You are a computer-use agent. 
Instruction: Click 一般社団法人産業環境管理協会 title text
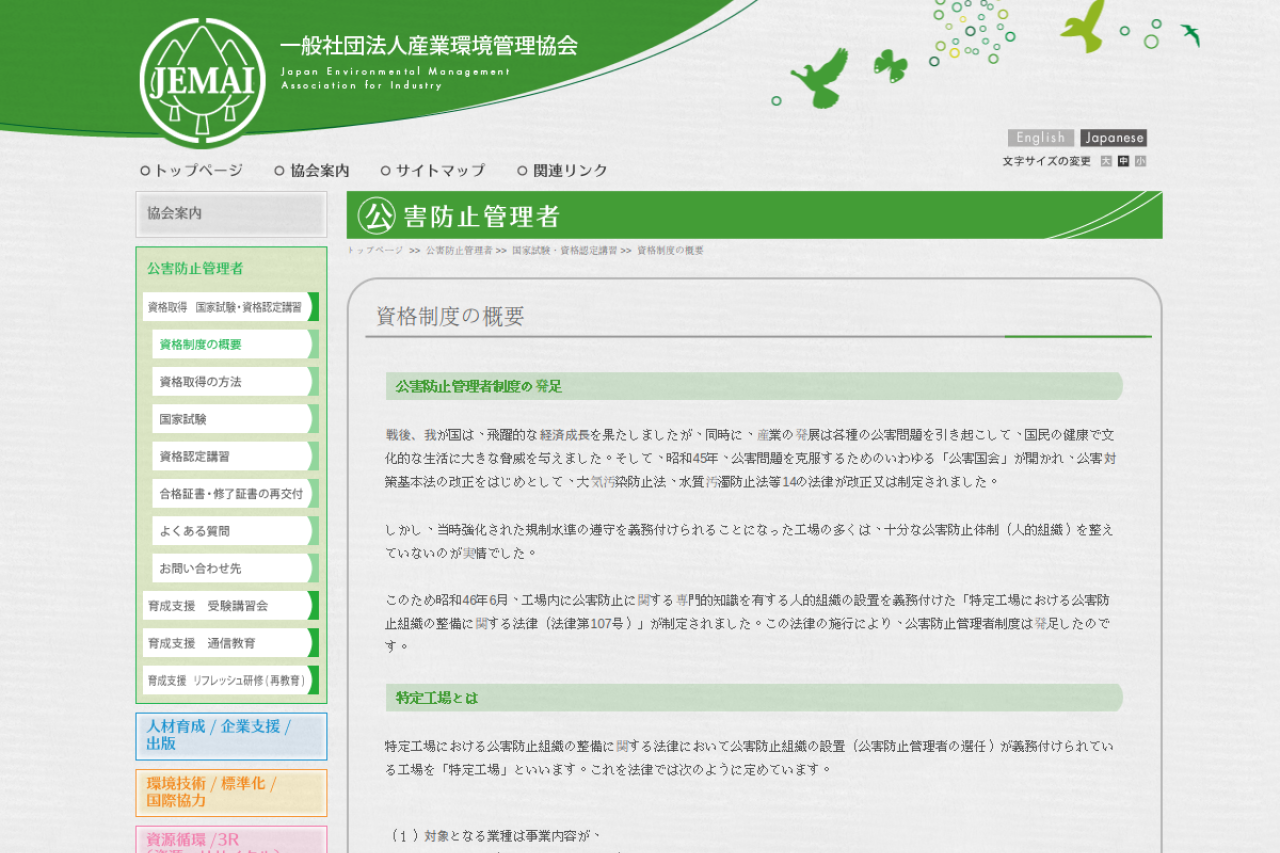click(429, 46)
